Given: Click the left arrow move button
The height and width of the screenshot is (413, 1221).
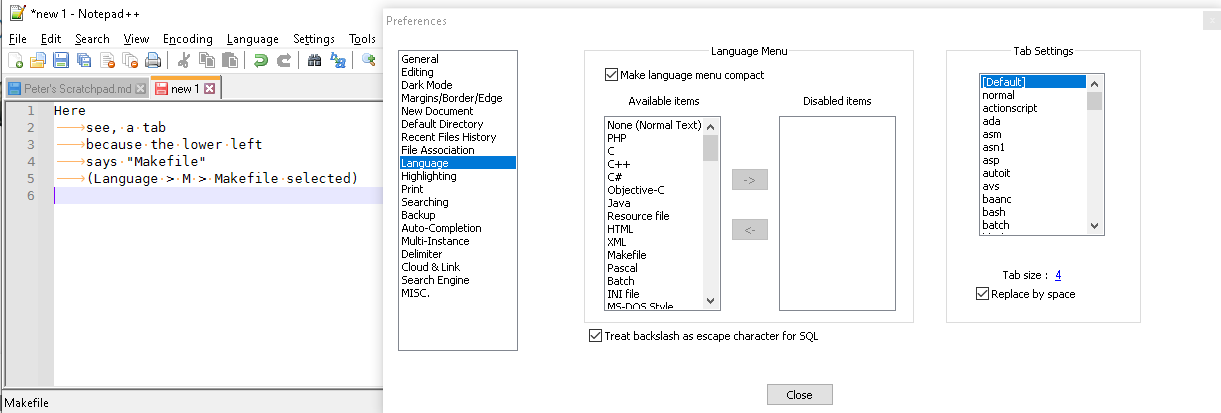Looking at the screenshot, I should (750, 231).
